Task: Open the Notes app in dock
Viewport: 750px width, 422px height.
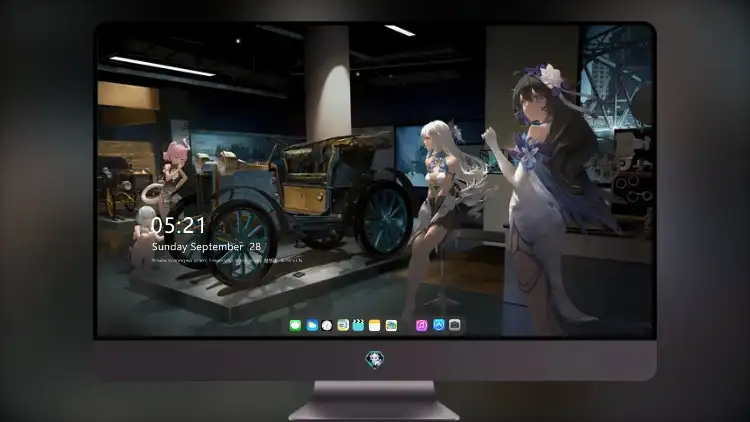Action: [x=375, y=325]
